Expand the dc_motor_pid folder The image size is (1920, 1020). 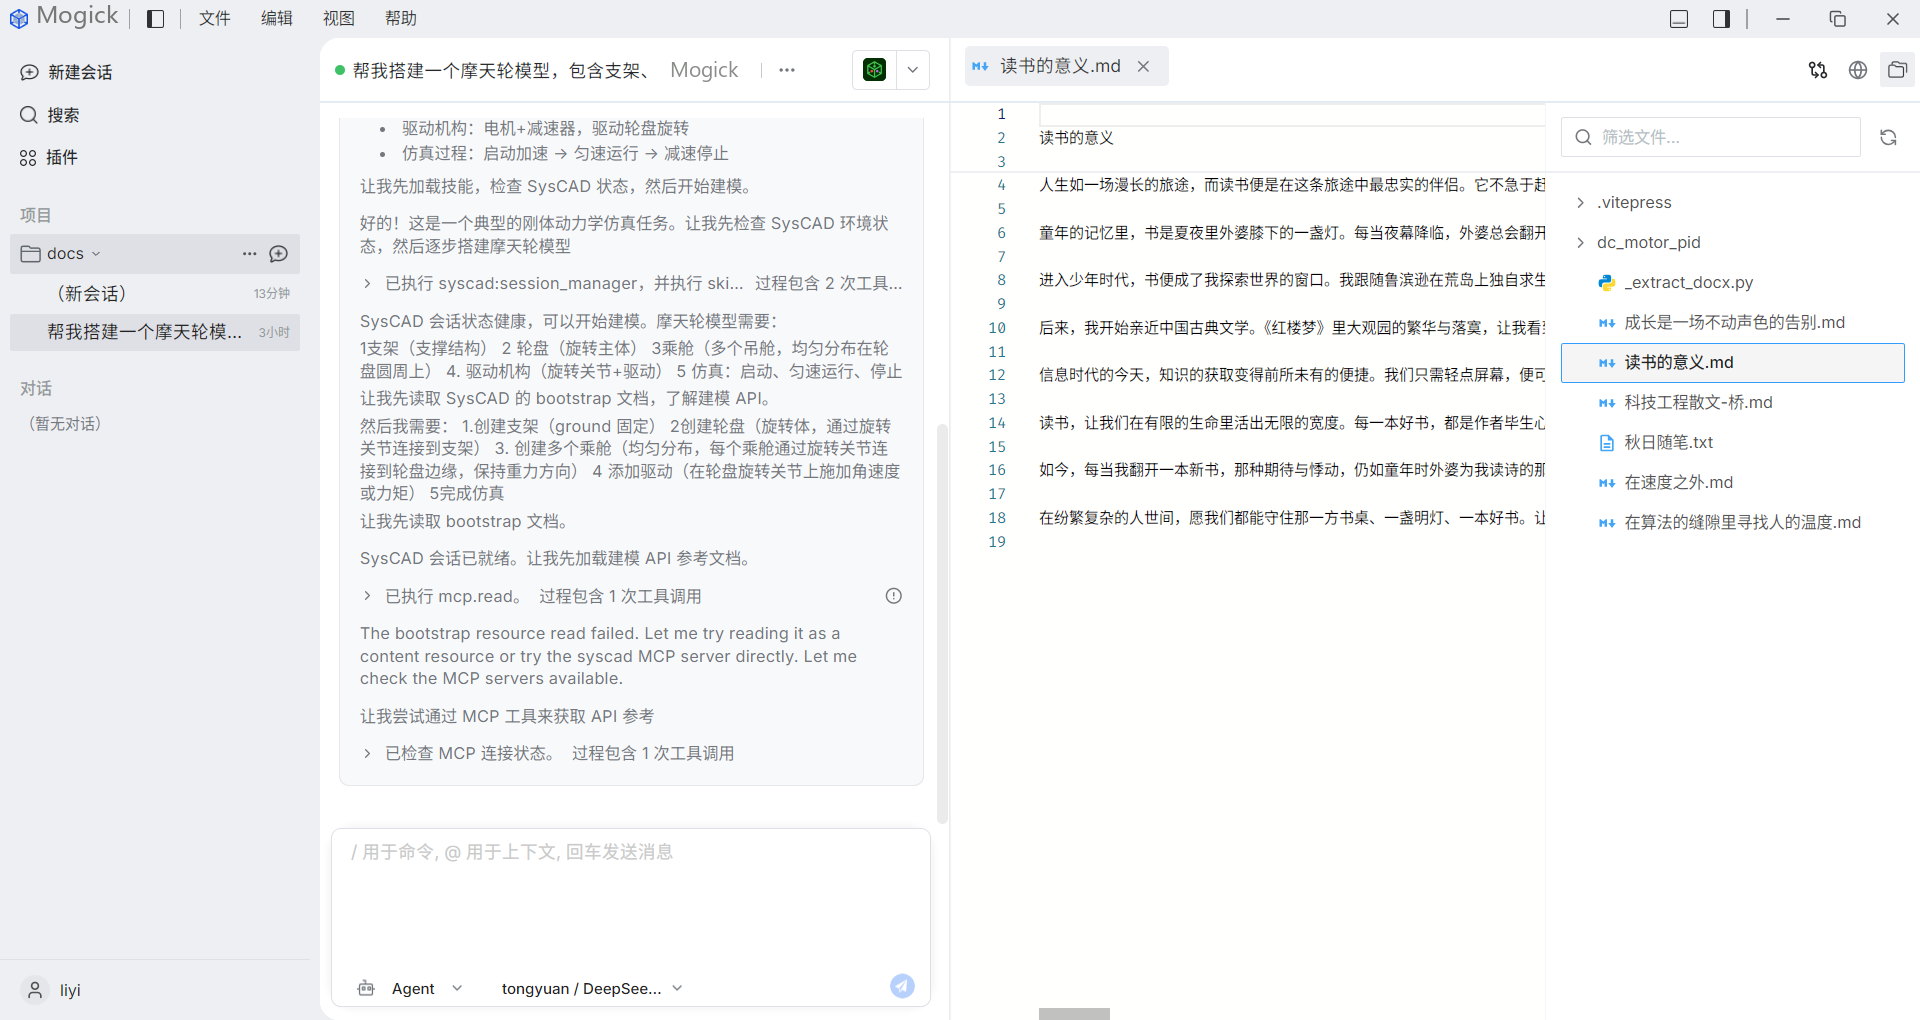pos(1732,242)
